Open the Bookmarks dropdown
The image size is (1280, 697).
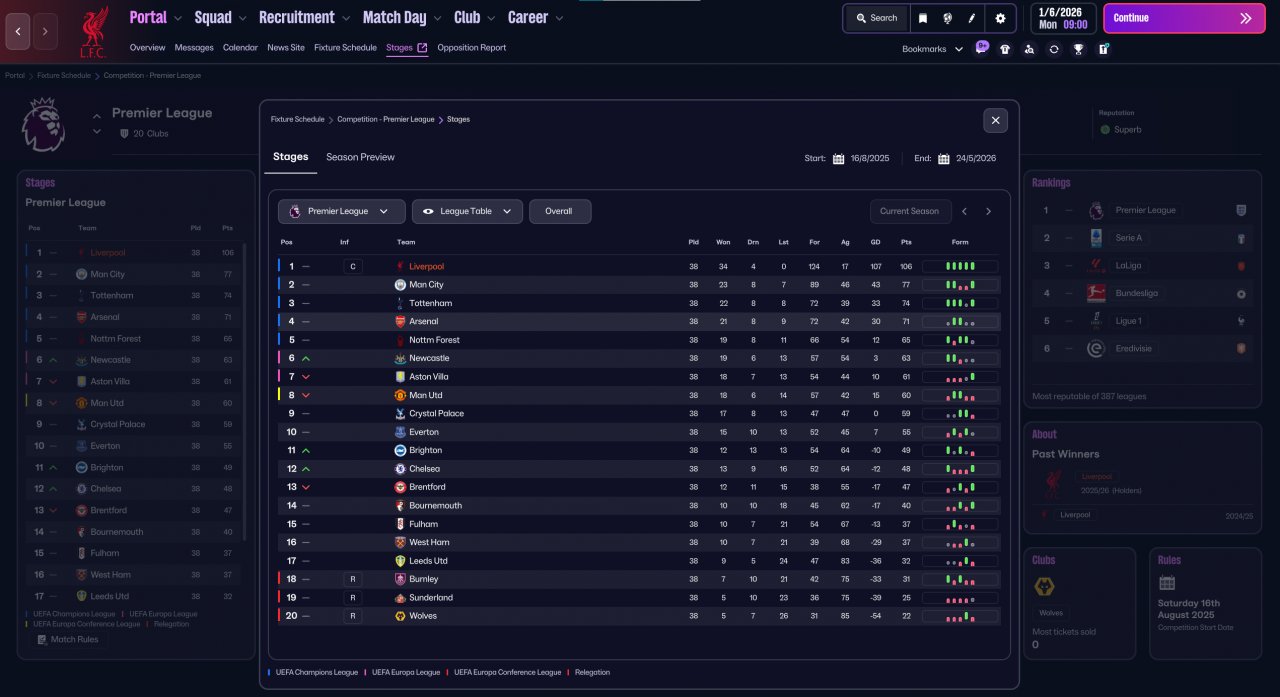click(x=932, y=49)
